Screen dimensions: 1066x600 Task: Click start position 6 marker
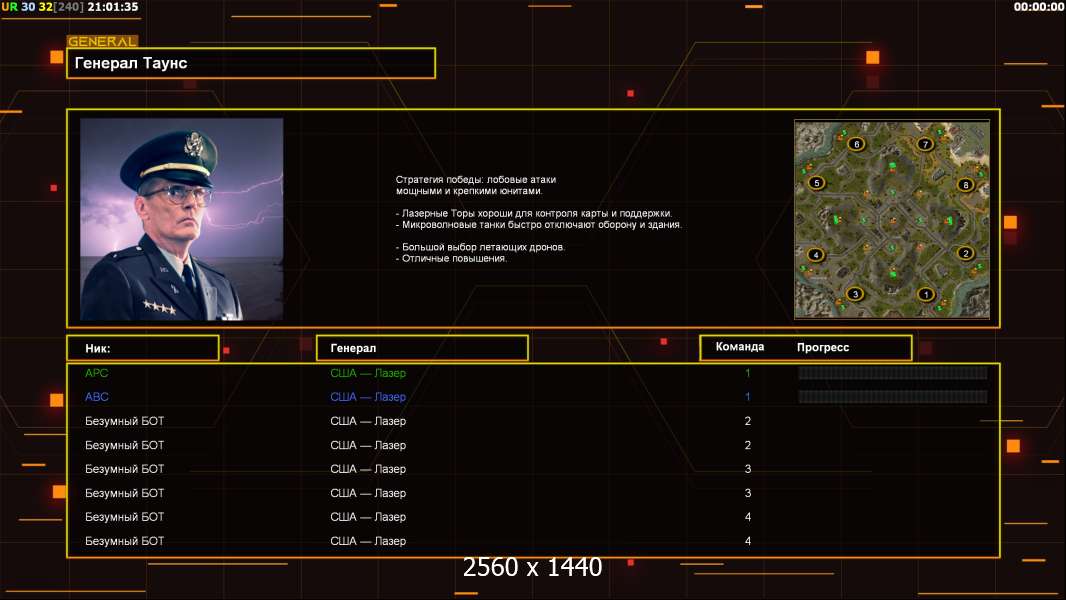[x=856, y=144]
